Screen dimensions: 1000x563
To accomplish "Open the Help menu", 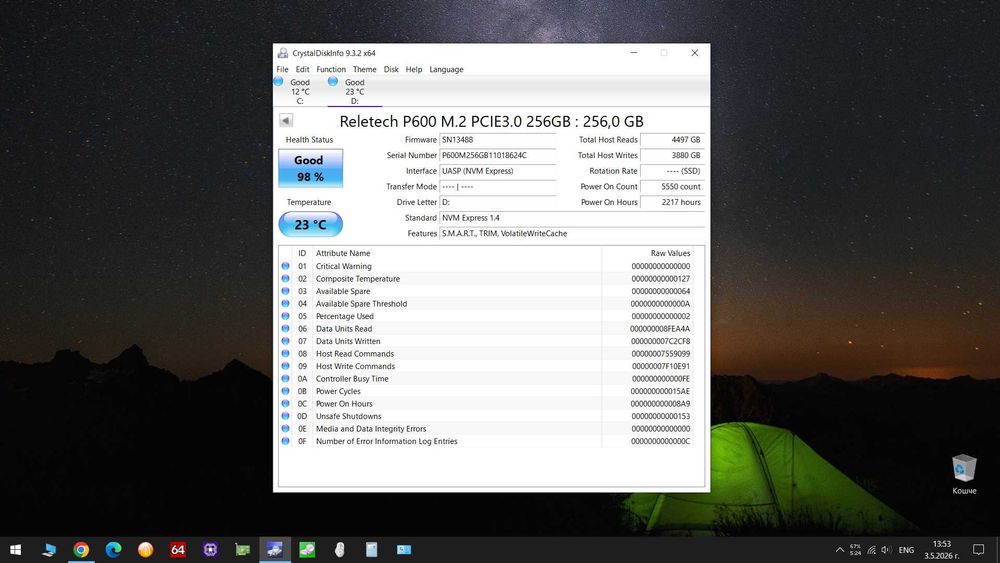I will click(414, 69).
